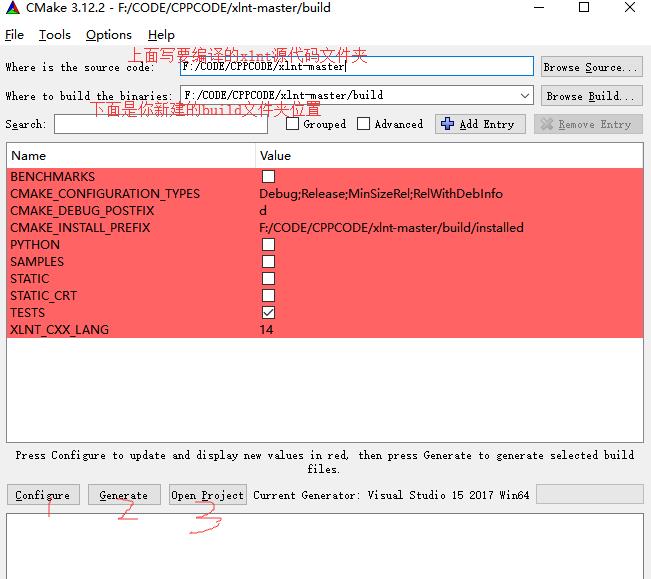This screenshot has width=651, height=579.
Task: Select the XLNT_CXX_LANG entry
Action: coord(59,330)
